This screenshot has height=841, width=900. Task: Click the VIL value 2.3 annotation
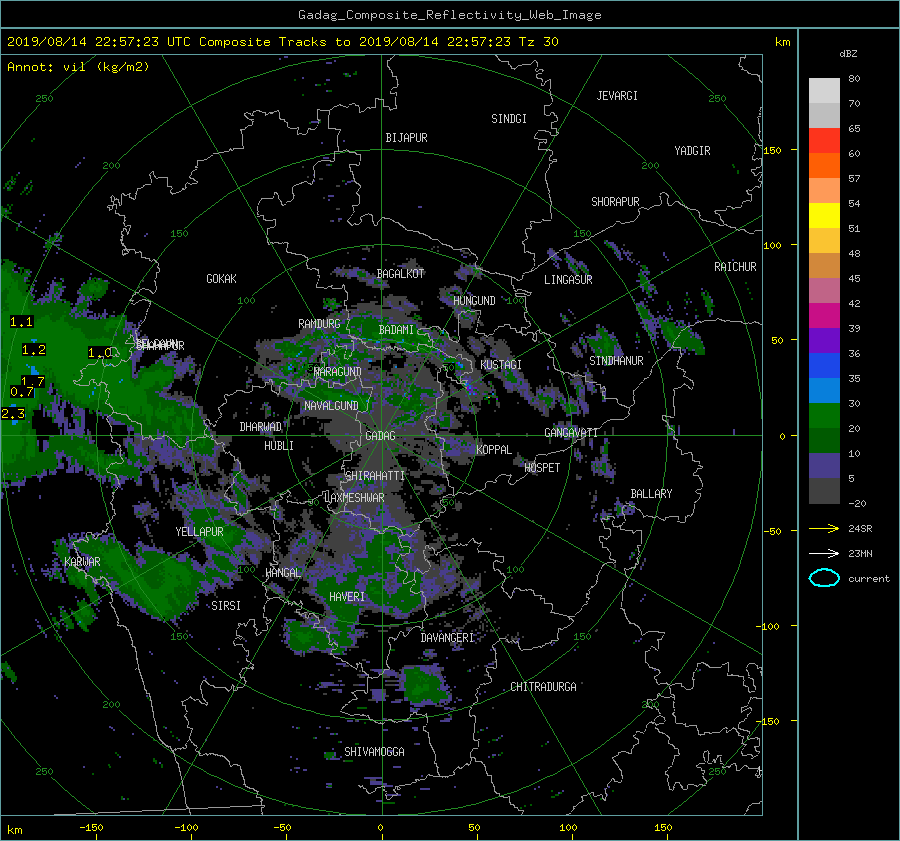[13, 413]
